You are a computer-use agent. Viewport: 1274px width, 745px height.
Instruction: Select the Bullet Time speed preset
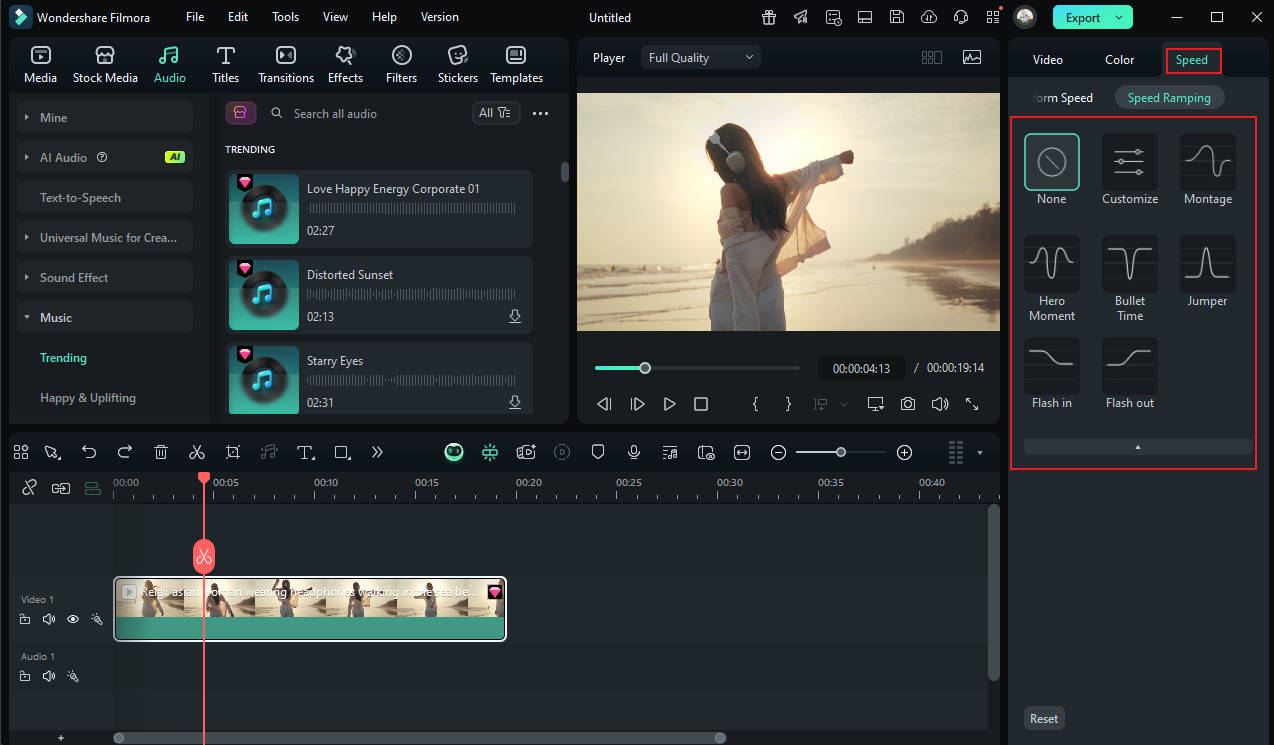[x=1130, y=279]
